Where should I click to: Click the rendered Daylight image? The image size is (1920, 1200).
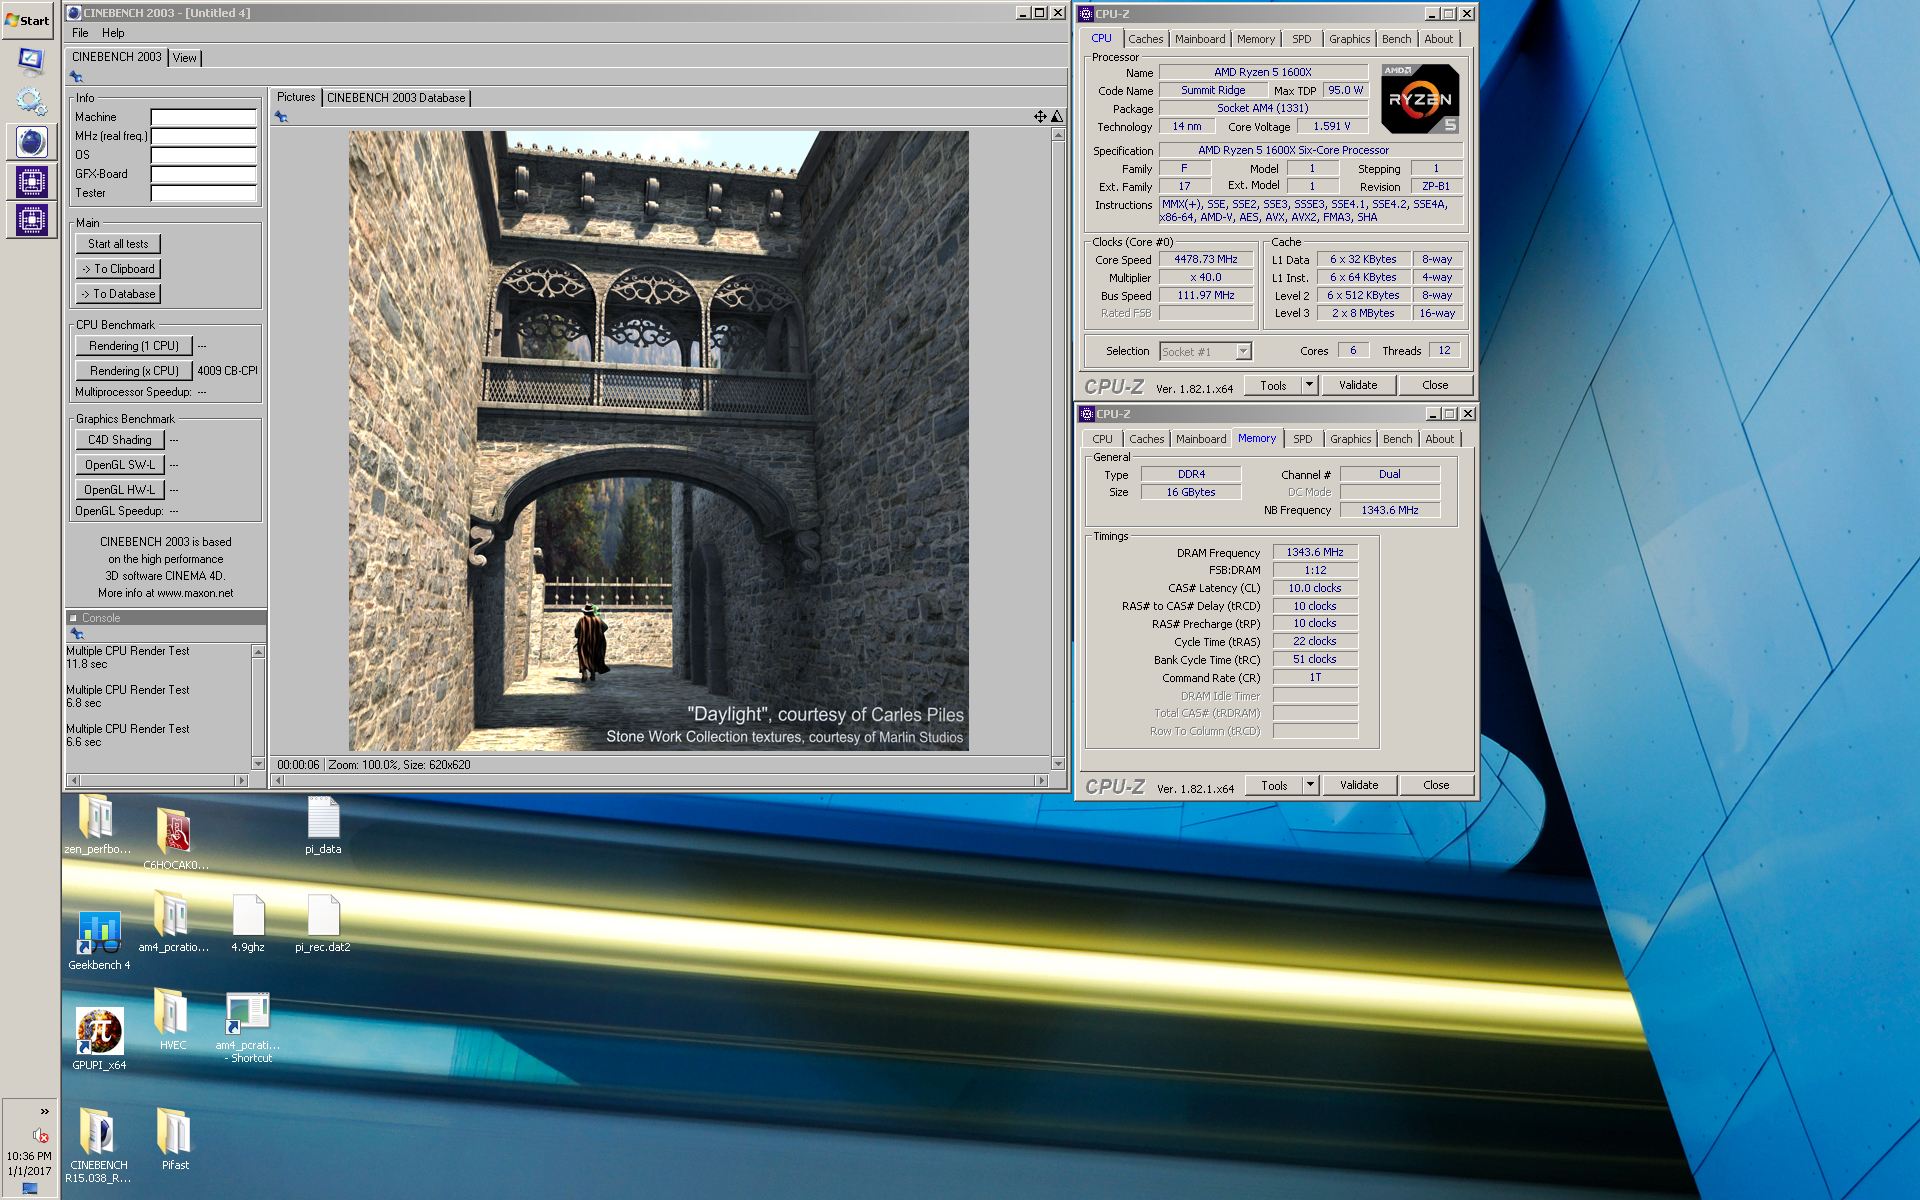[658, 441]
